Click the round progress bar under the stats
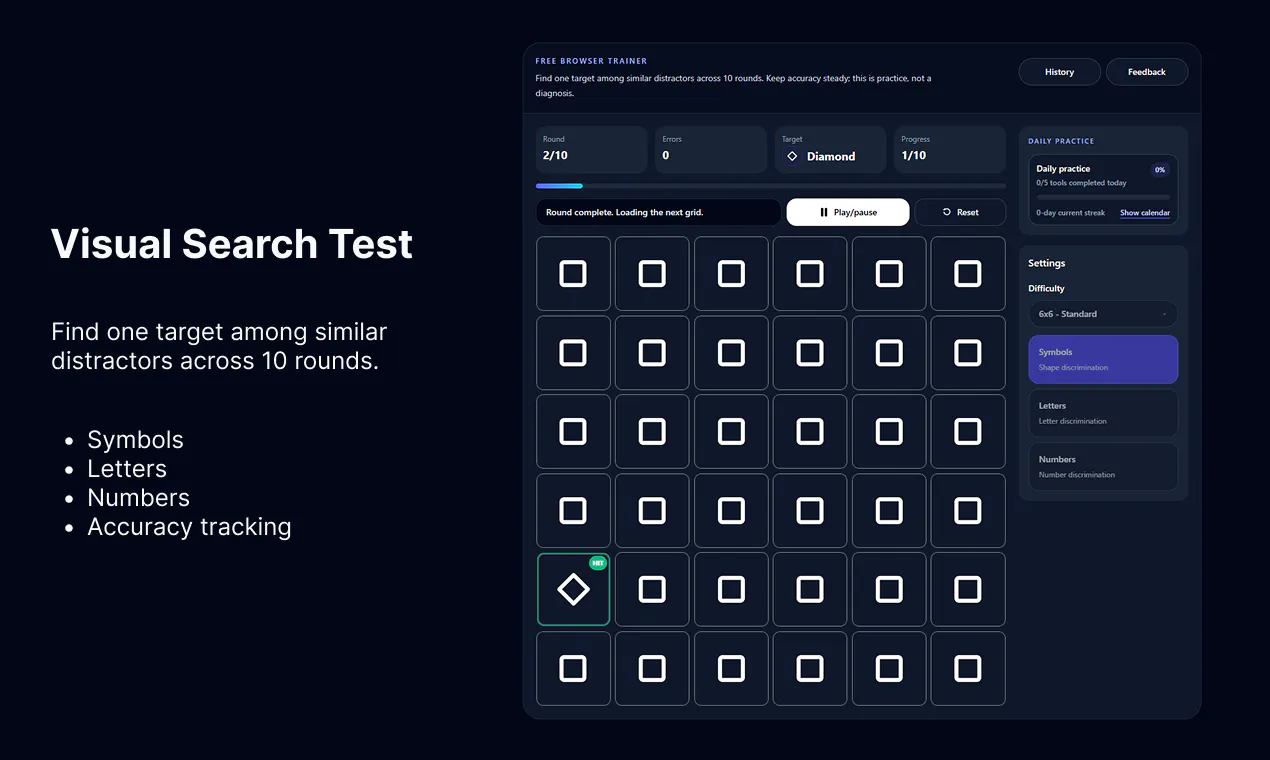This screenshot has width=1270, height=760. pyautogui.click(x=771, y=186)
